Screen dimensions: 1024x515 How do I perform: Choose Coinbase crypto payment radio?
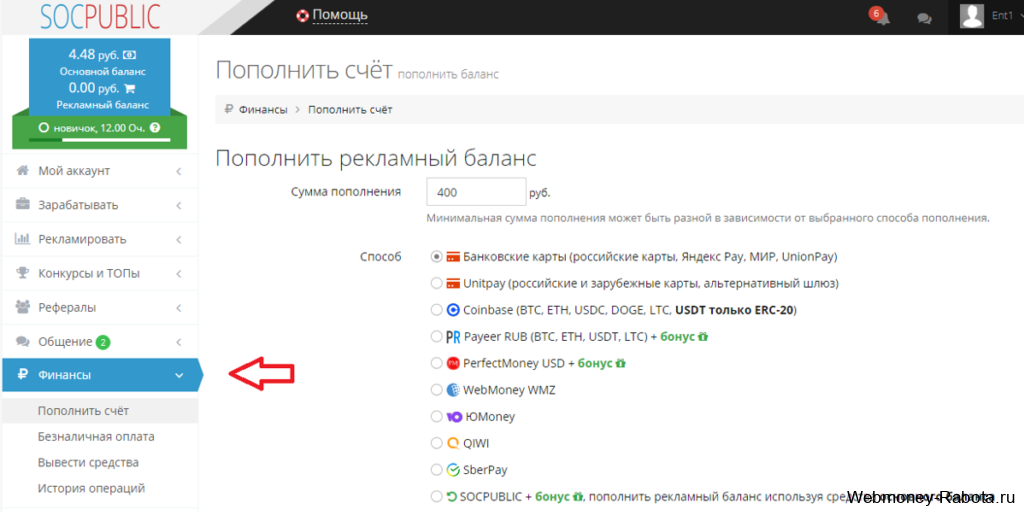436,310
